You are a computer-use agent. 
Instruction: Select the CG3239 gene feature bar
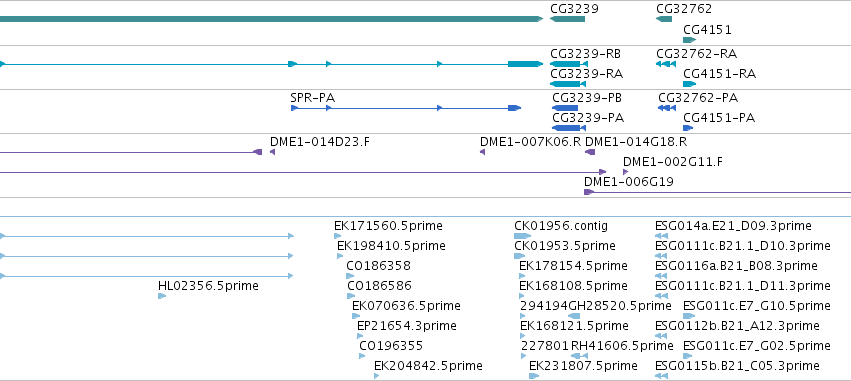tap(567, 19)
